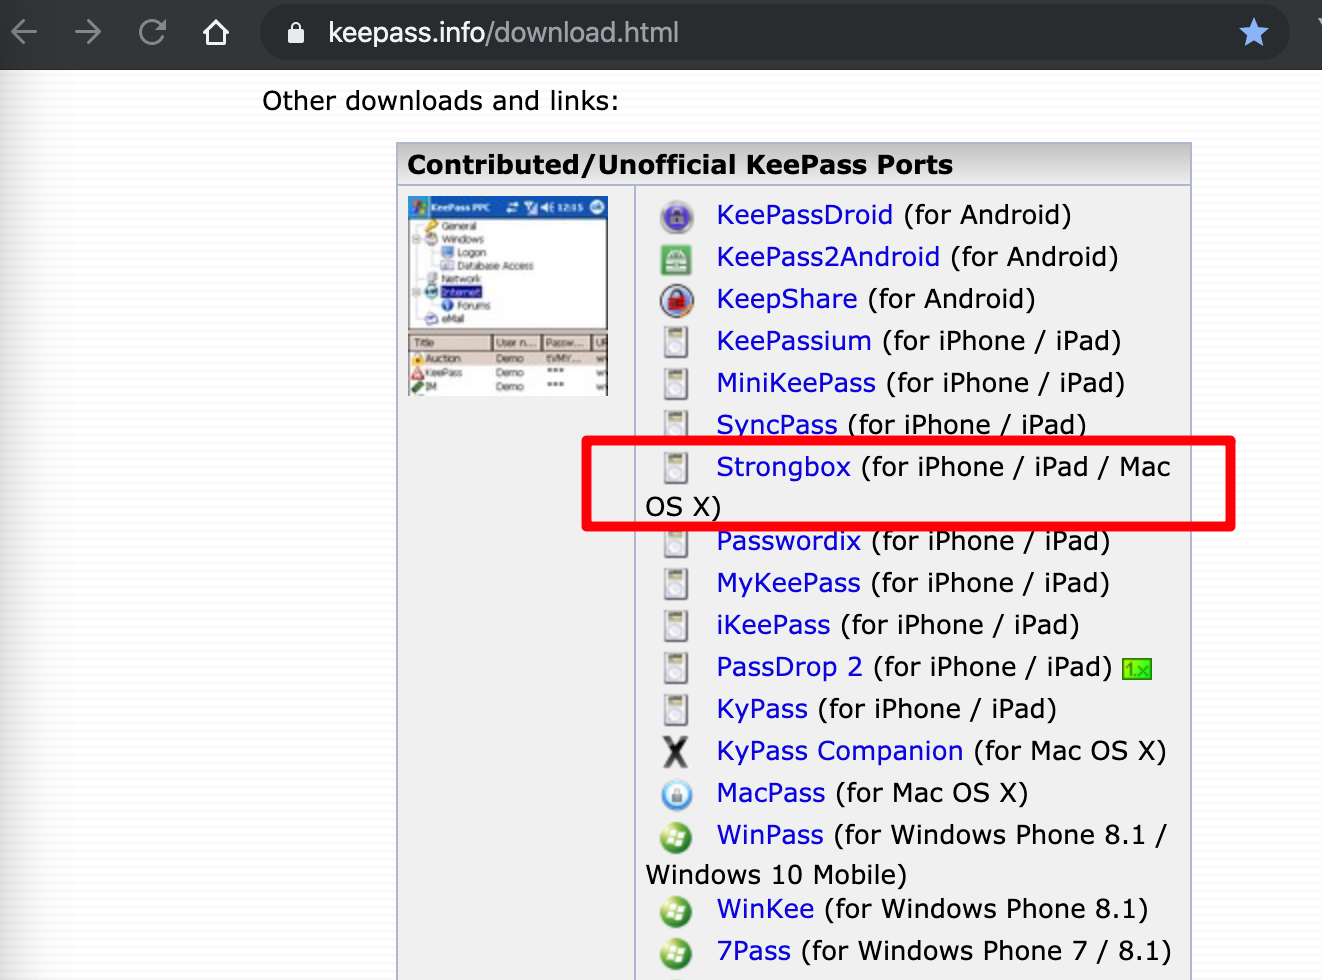Click 'Windows 10 Mobile)' text
This screenshot has width=1322, height=980.
[x=776, y=875]
